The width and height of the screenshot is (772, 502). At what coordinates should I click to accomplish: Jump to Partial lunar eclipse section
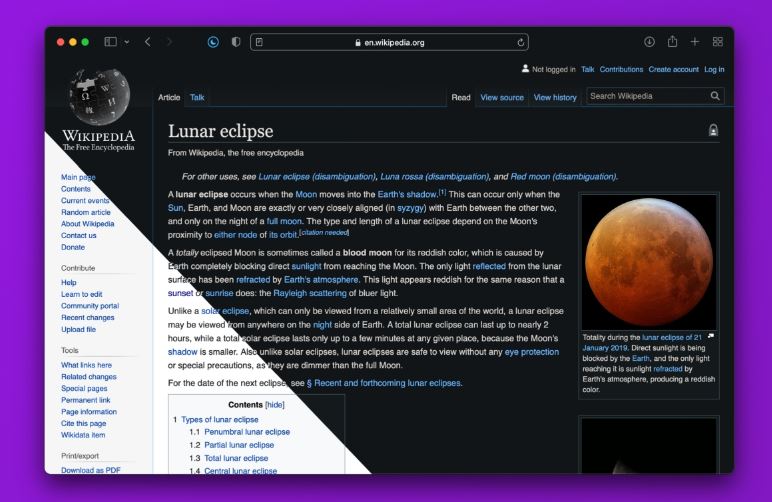(x=239, y=445)
